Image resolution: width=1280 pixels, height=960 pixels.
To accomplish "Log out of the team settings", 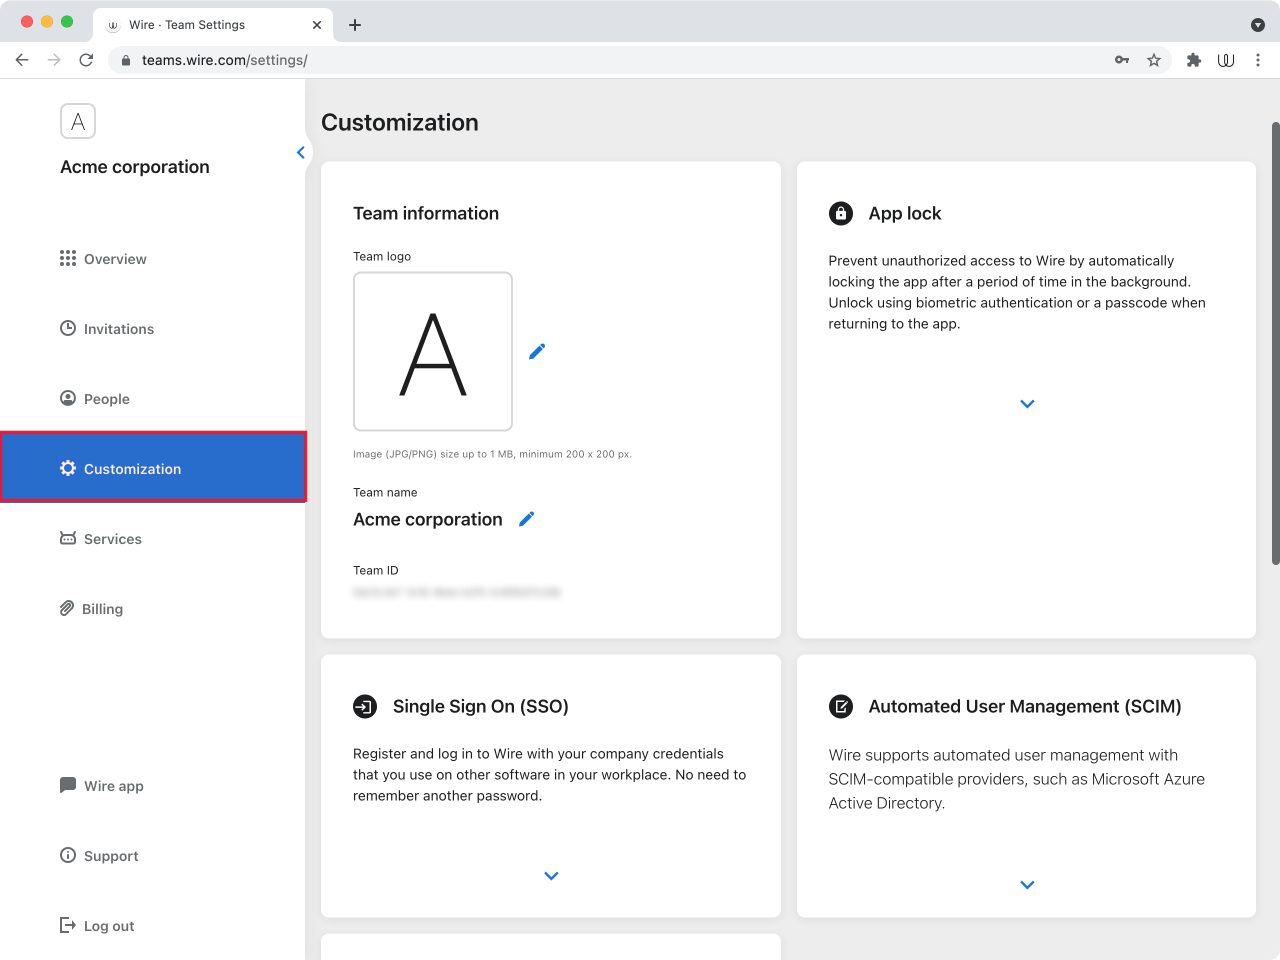I will coord(97,926).
